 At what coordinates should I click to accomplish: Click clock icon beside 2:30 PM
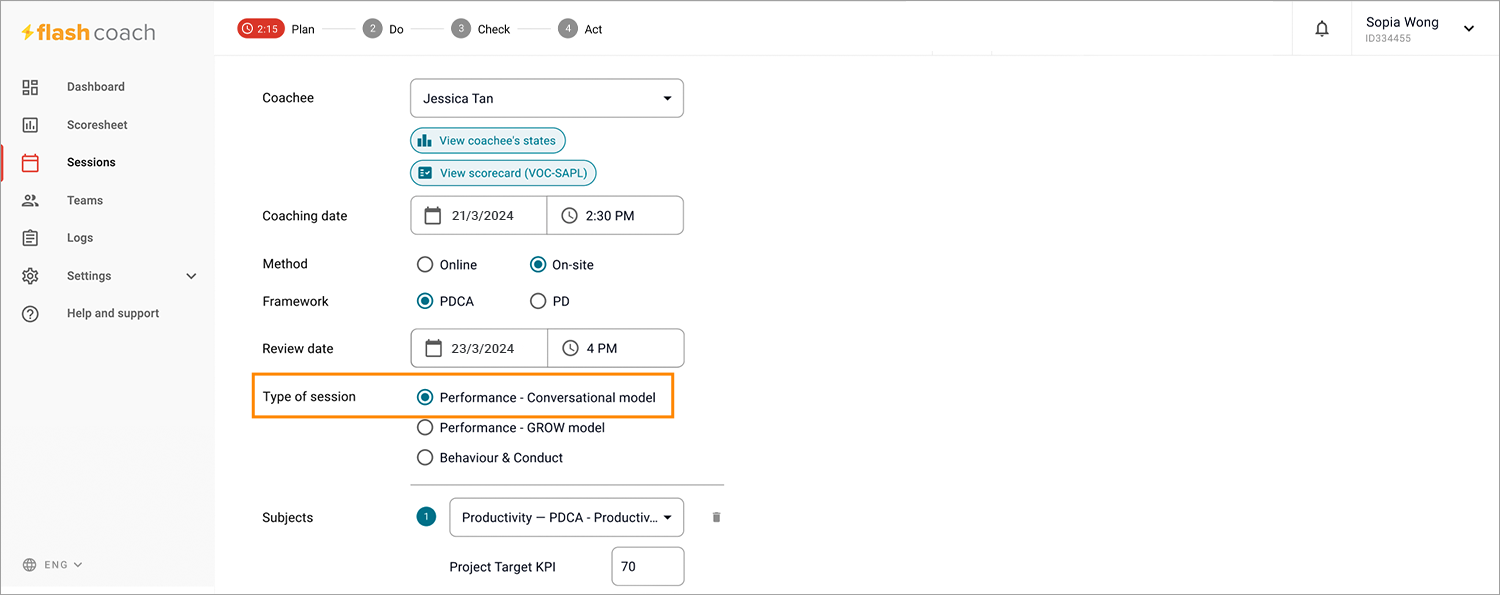tap(569, 215)
